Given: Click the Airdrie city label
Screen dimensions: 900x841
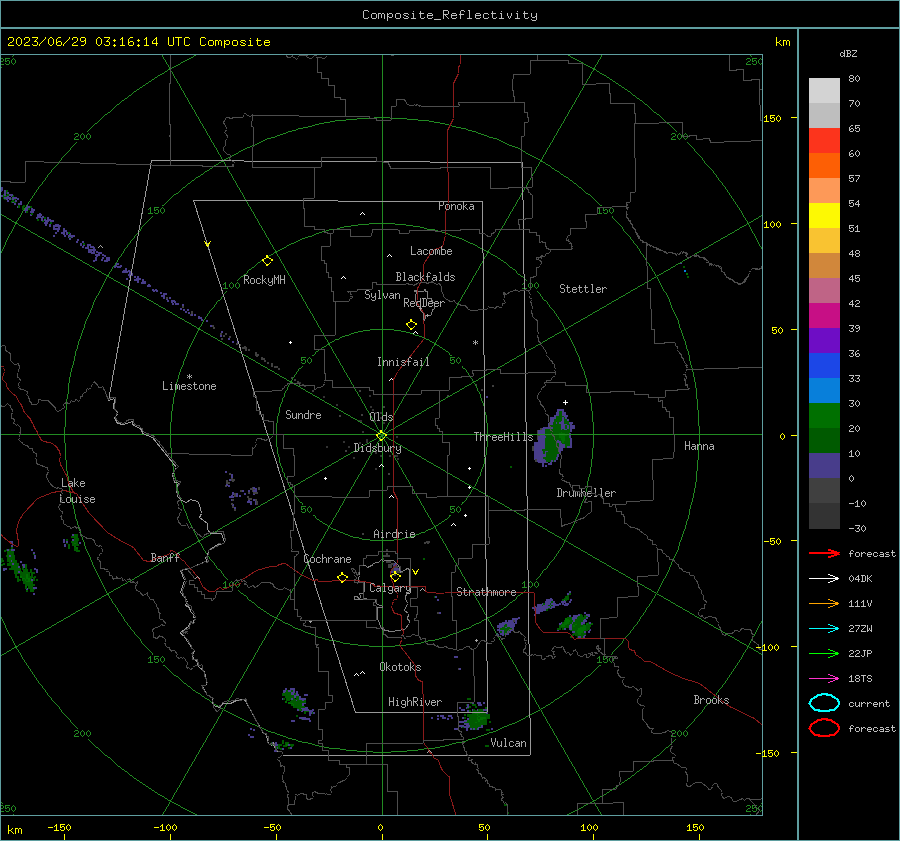Looking at the screenshot, I should pyautogui.click(x=394, y=534).
